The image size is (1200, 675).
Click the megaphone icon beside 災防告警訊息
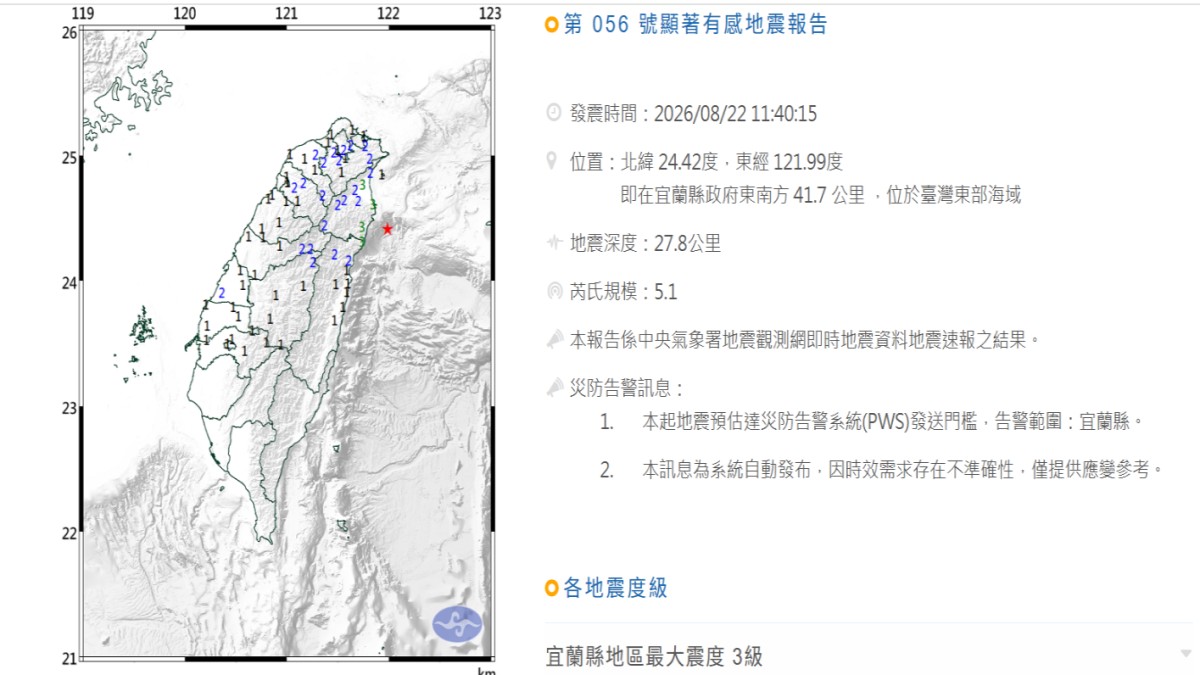coord(553,388)
